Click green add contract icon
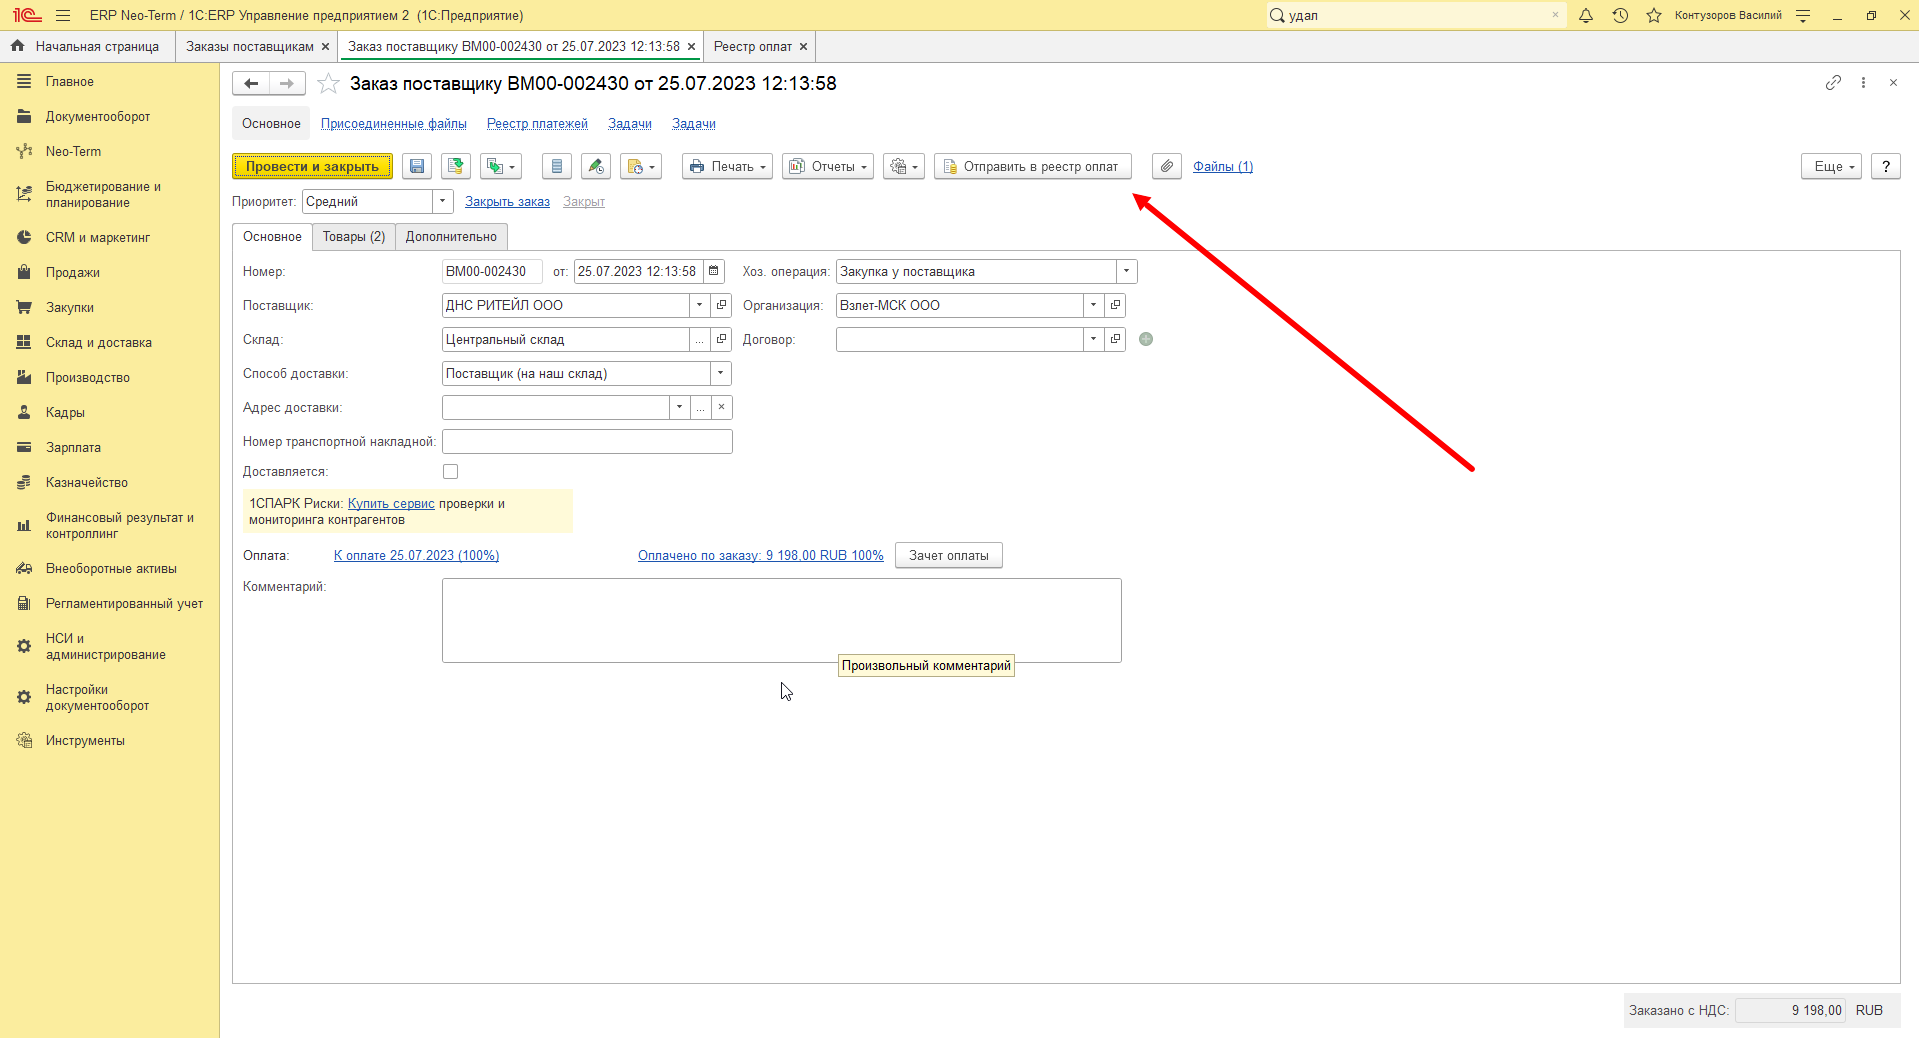The width and height of the screenshot is (1919, 1038). coord(1146,339)
